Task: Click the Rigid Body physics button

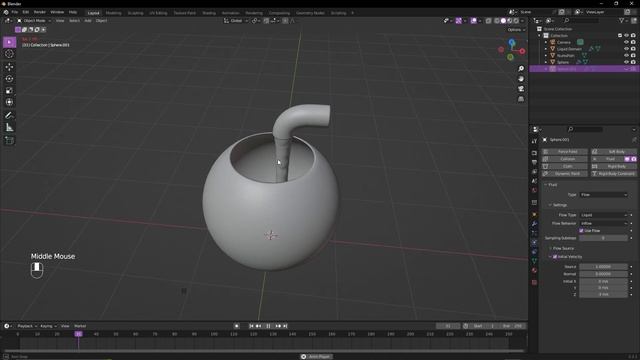Action: pos(613,166)
